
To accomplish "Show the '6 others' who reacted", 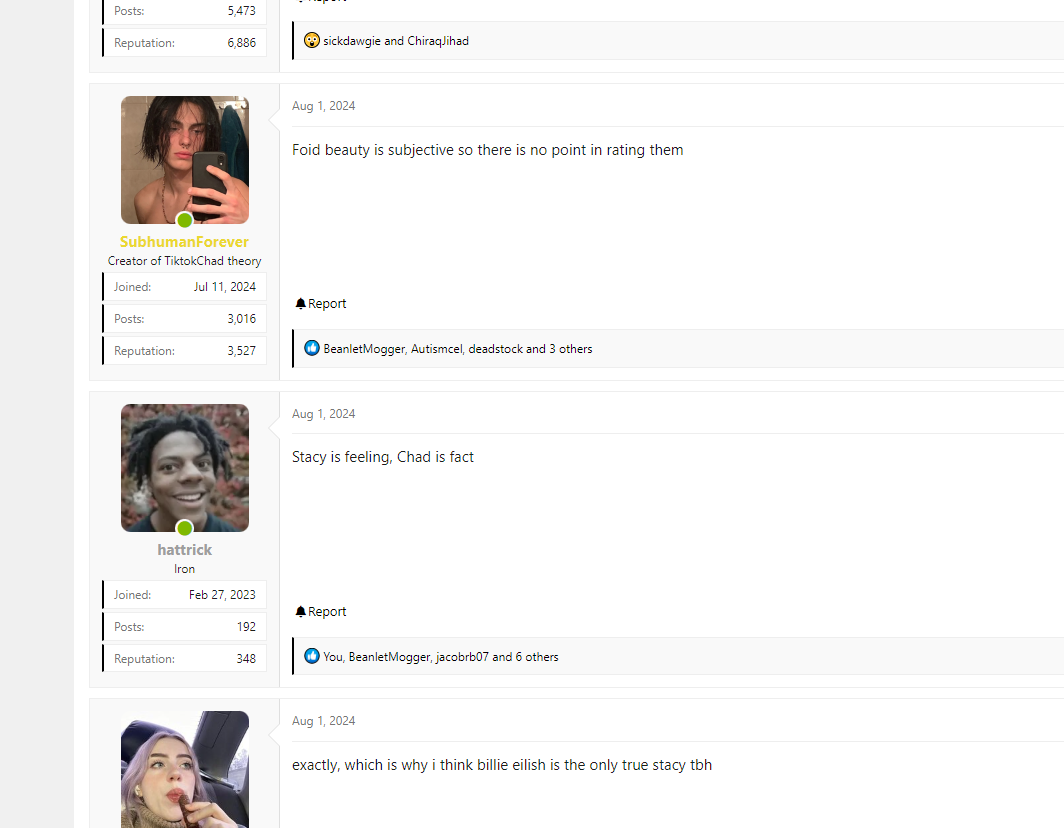I will 537,657.
